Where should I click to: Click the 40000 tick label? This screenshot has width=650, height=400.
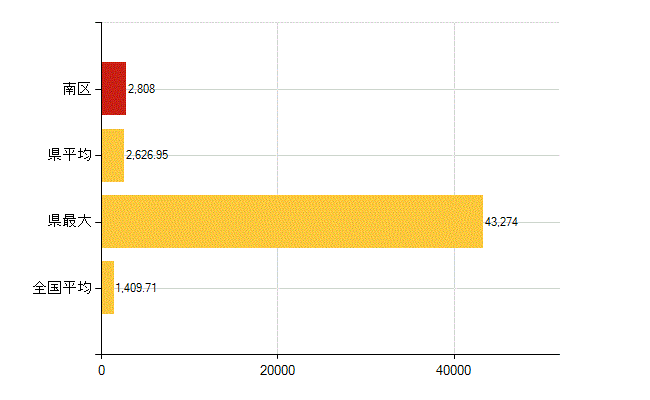454,370
